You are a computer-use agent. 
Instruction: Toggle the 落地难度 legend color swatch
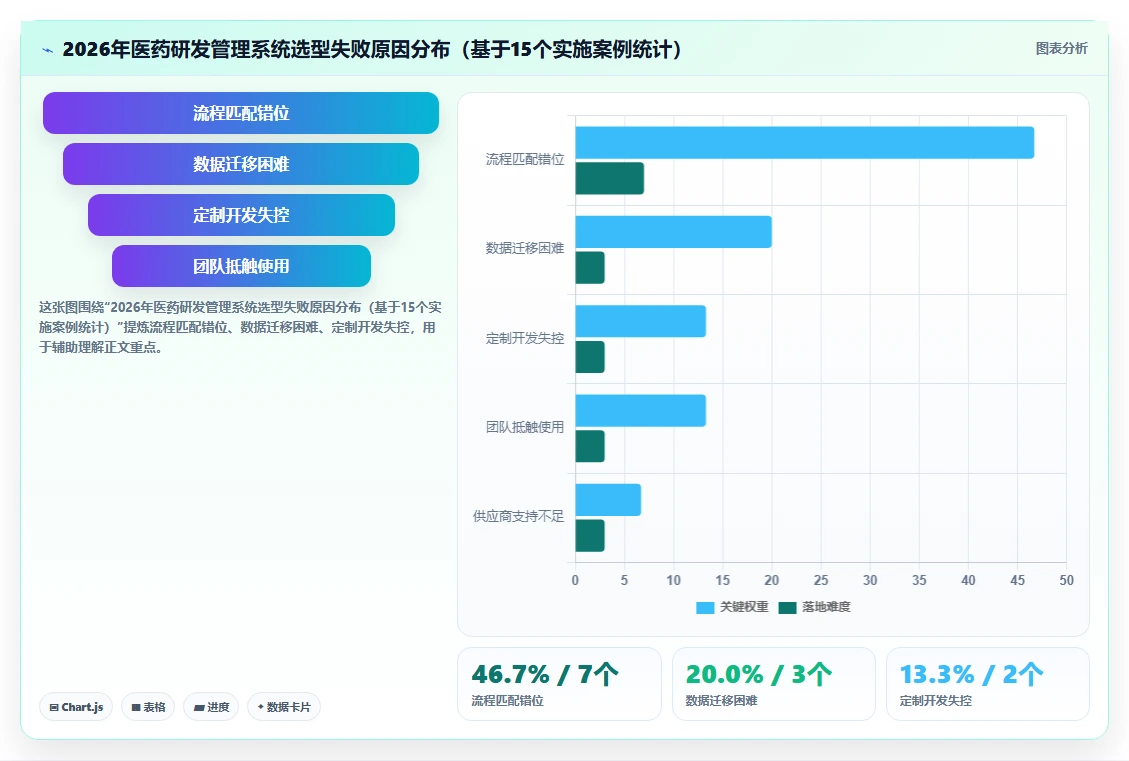point(788,608)
